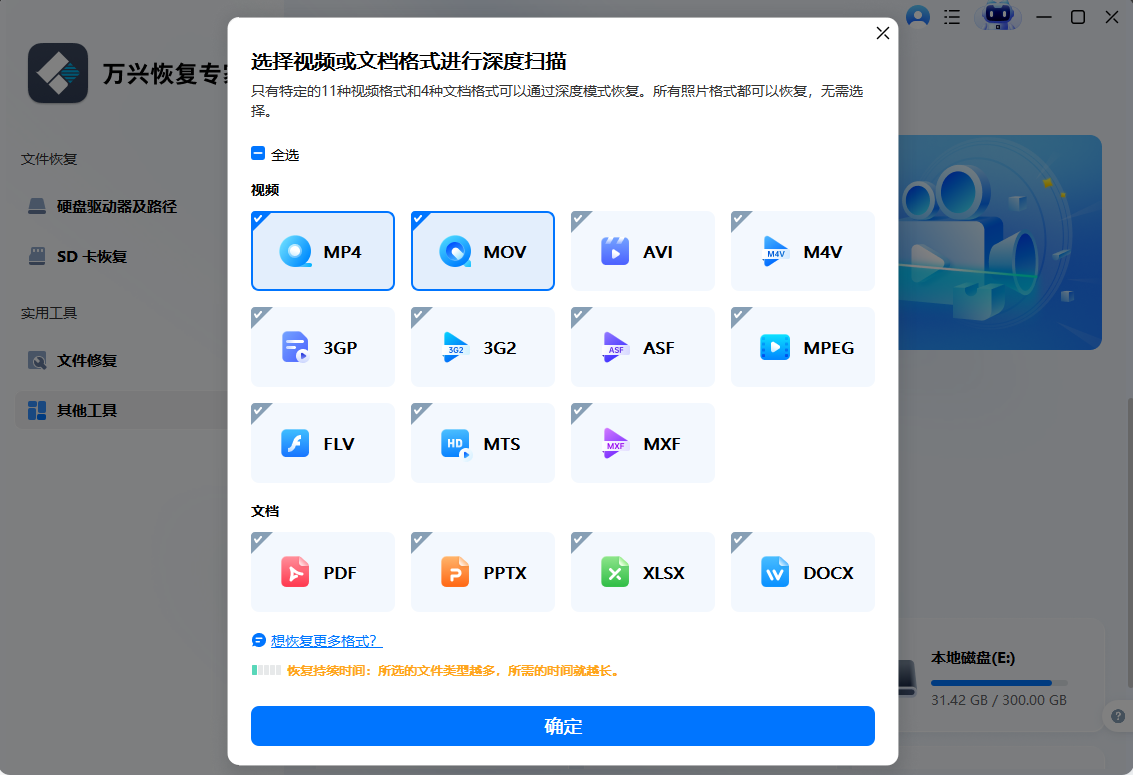Click the 确定 confirm button
Viewport: 1133px width, 775px height.
[x=562, y=726]
